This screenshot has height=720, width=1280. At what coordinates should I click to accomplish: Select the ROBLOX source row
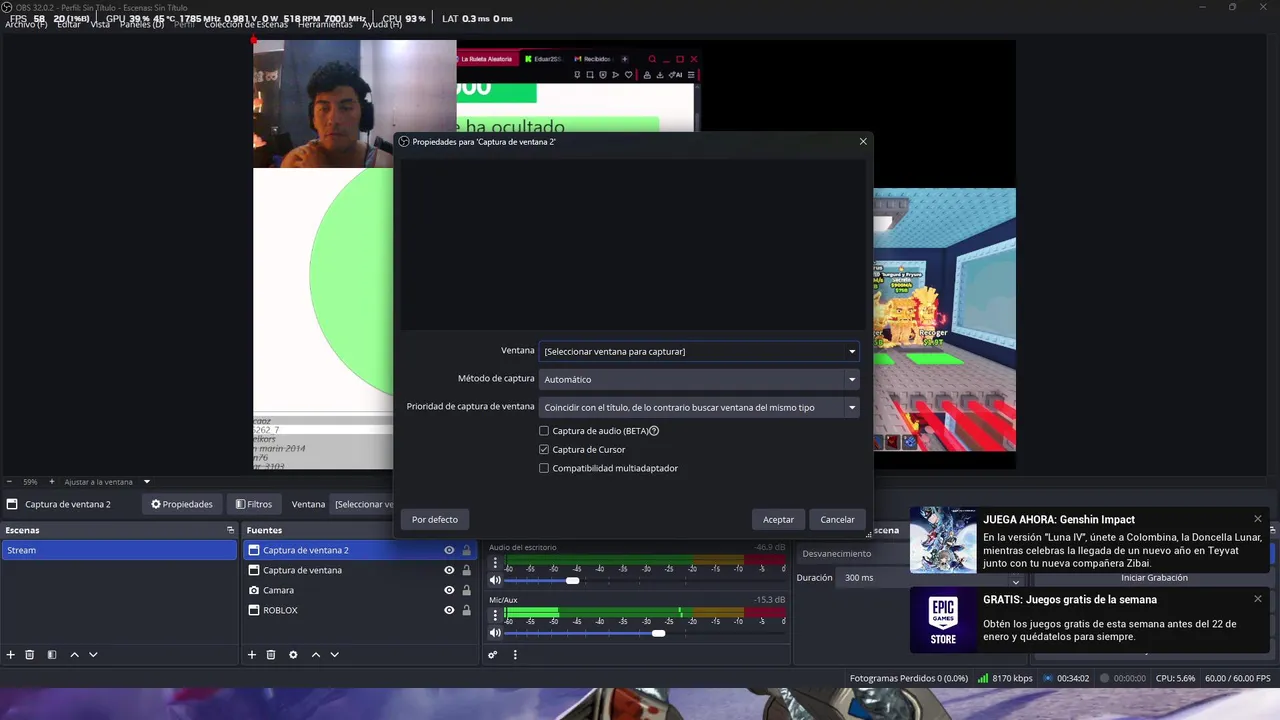coord(360,610)
